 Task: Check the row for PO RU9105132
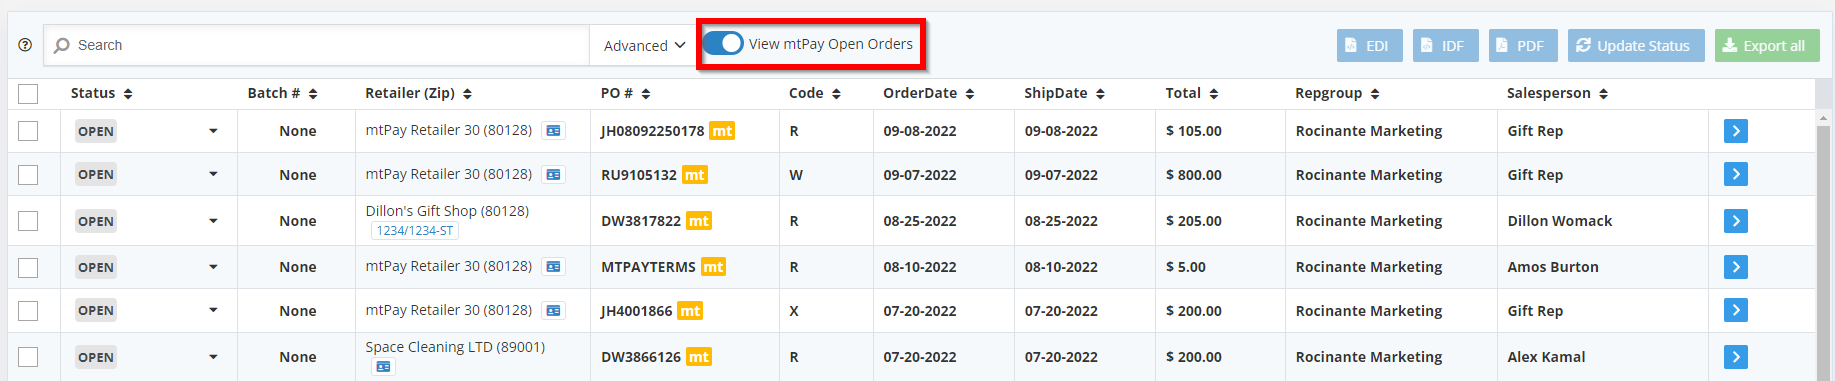(28, 175)
